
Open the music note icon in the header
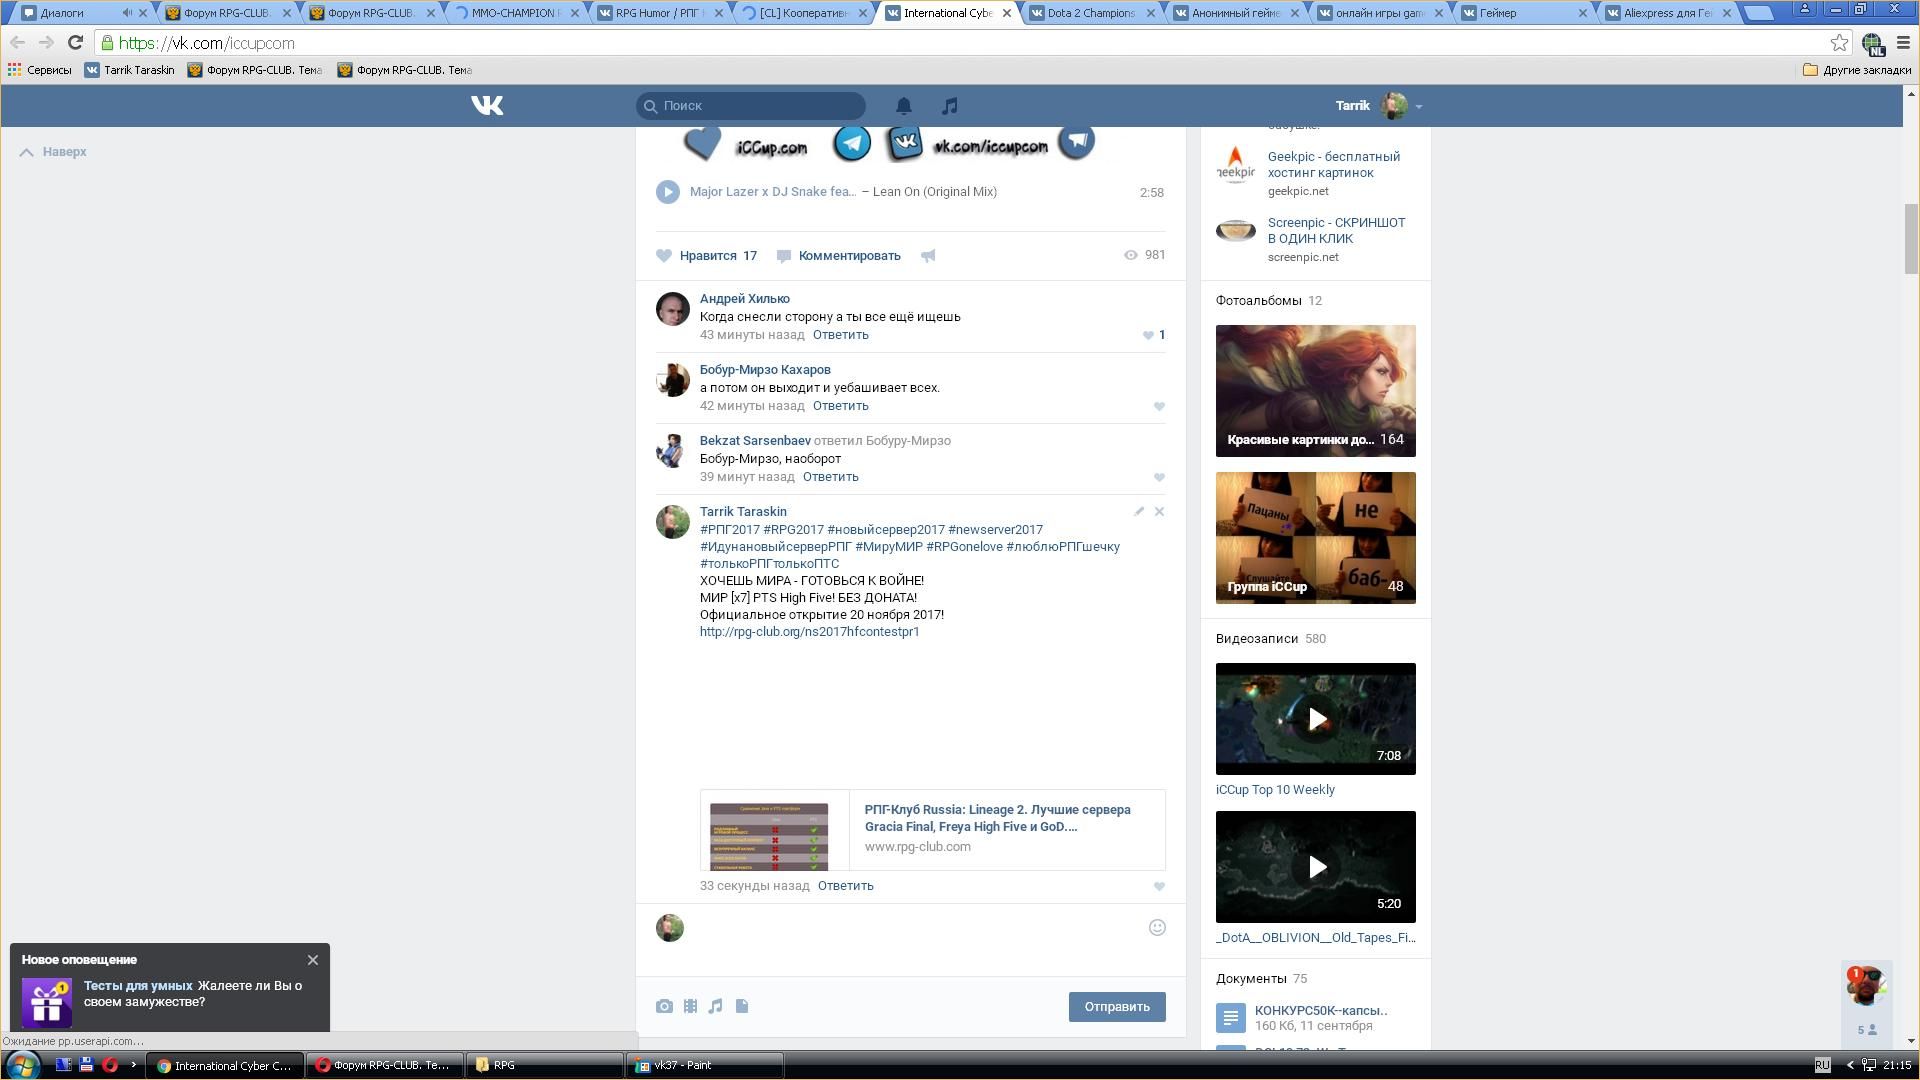949,106
